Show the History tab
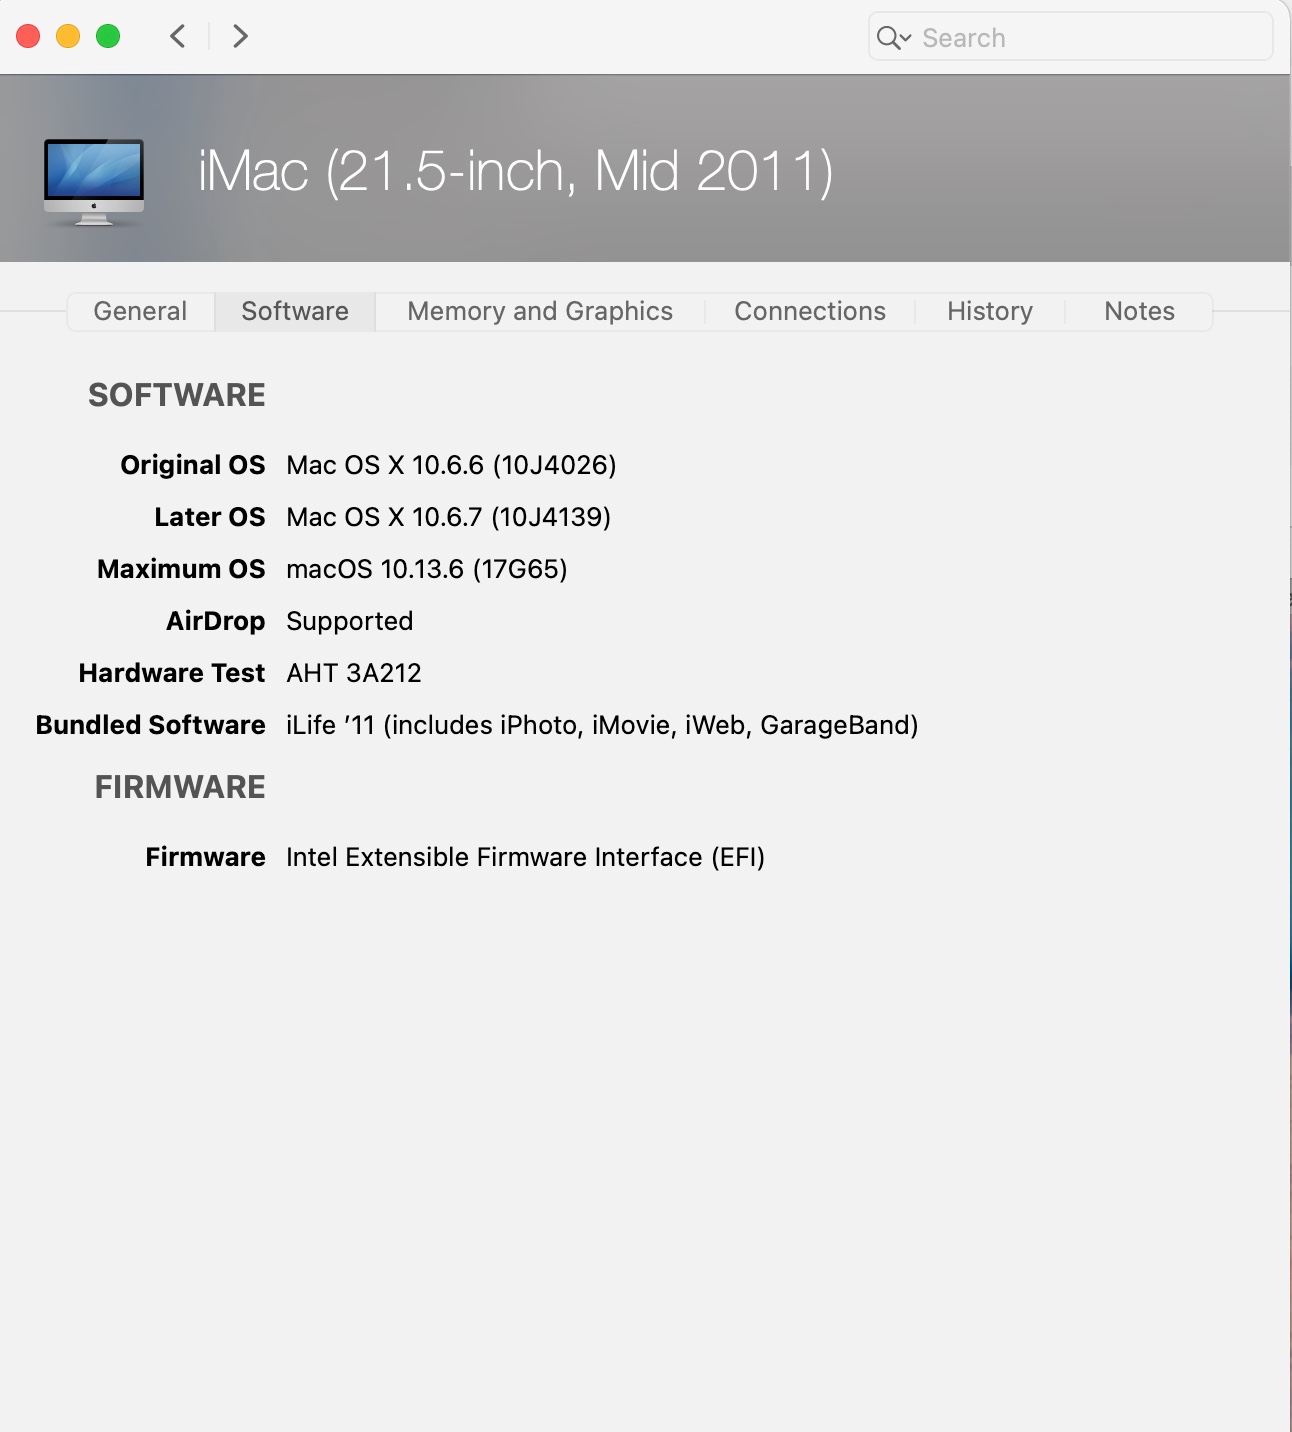Screen dimensions: 1292x1432 click(990, 311)
